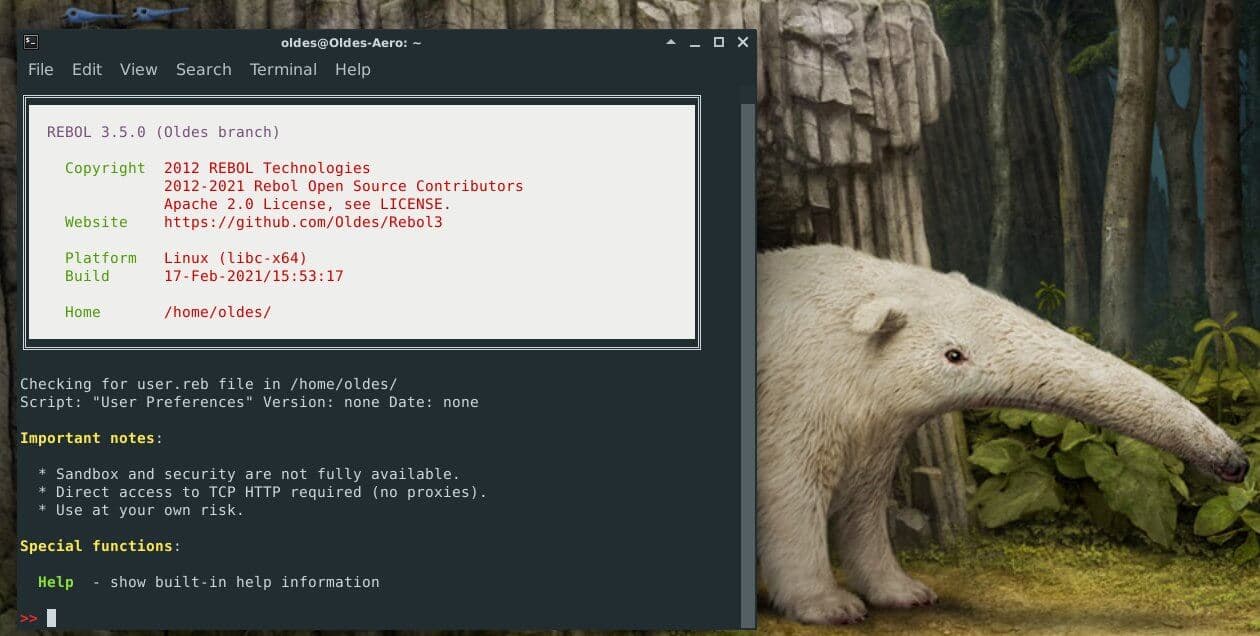Image resolution: width=1260 pixels, height=636 pixels.
Task: Open the Search menu
Action: click(x=204, y=69)
